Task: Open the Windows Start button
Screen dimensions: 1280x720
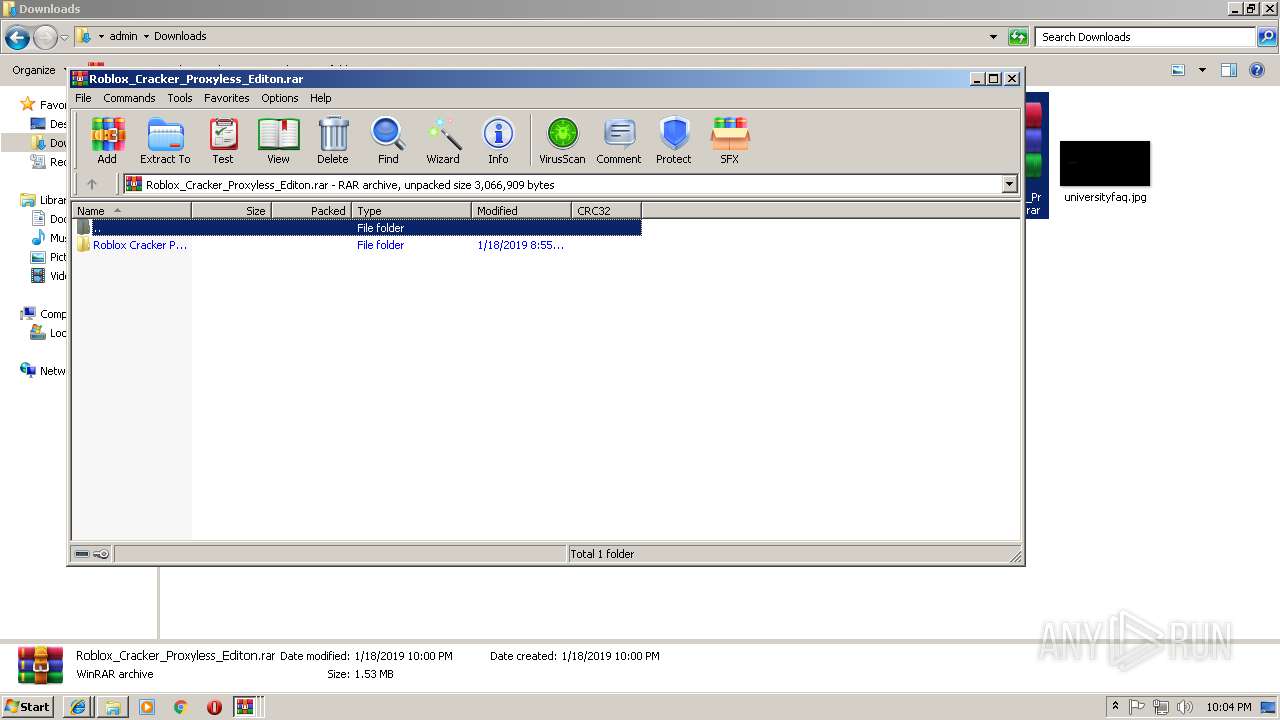Action: point(28,706)
